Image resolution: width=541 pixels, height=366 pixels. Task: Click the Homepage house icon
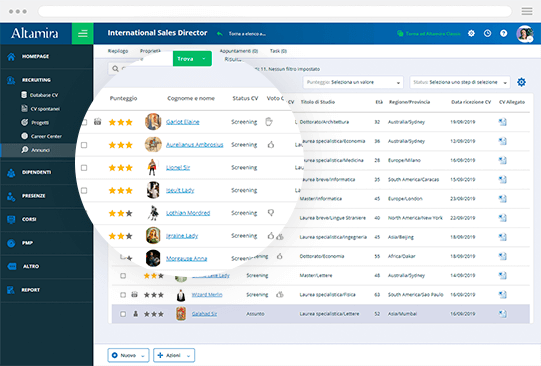click(x=11, y=57)
